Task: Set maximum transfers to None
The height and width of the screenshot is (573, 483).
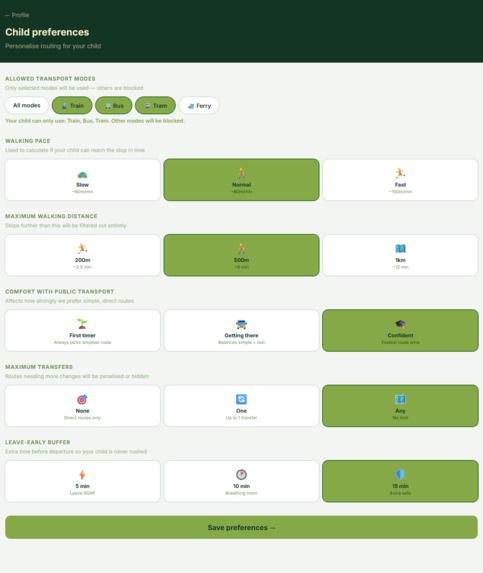Action: (83, 406)
